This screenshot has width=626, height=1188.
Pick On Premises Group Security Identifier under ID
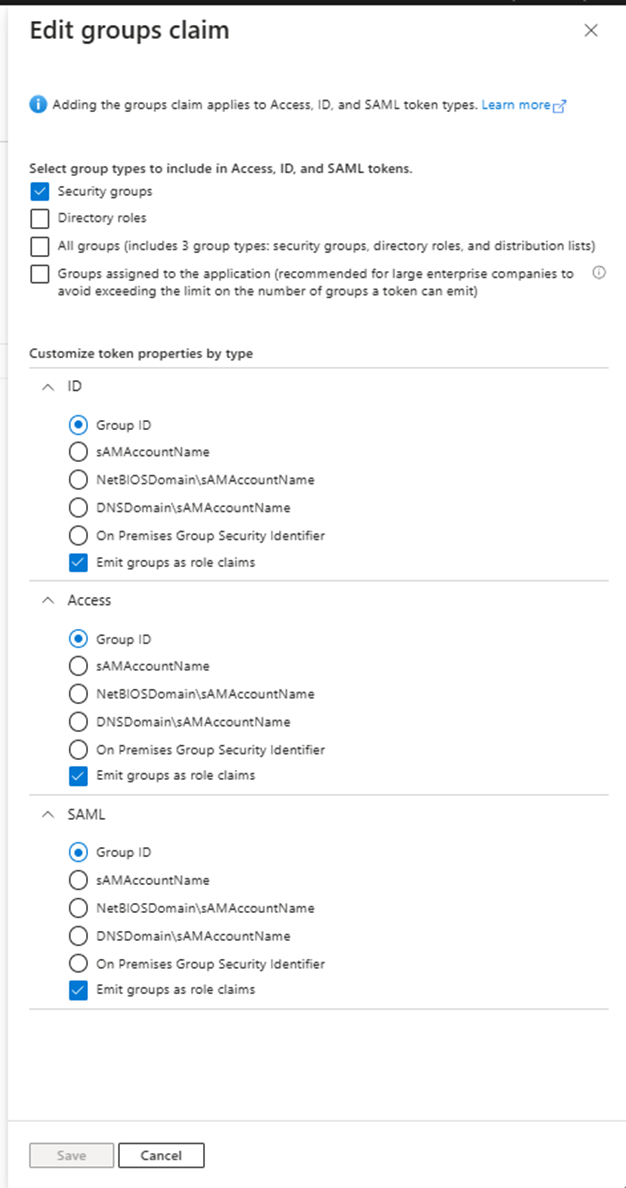(78, 536)
